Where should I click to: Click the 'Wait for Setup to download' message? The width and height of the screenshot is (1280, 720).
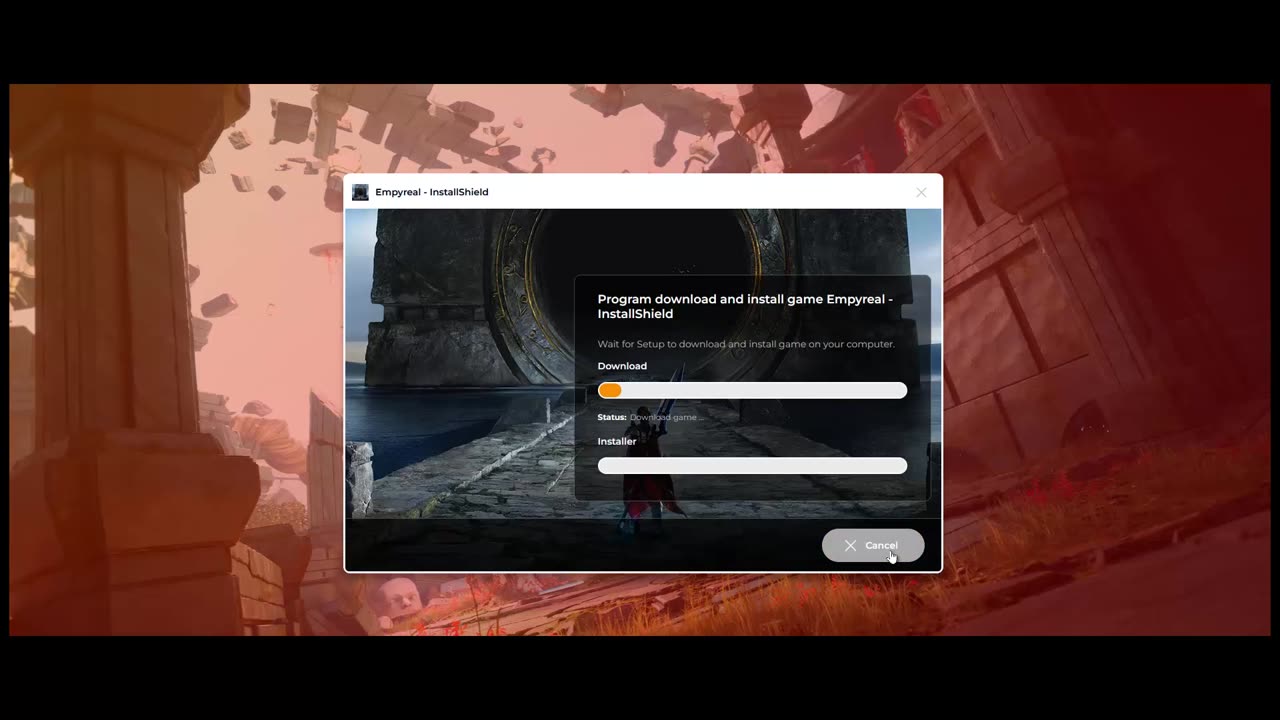[746, 344]
